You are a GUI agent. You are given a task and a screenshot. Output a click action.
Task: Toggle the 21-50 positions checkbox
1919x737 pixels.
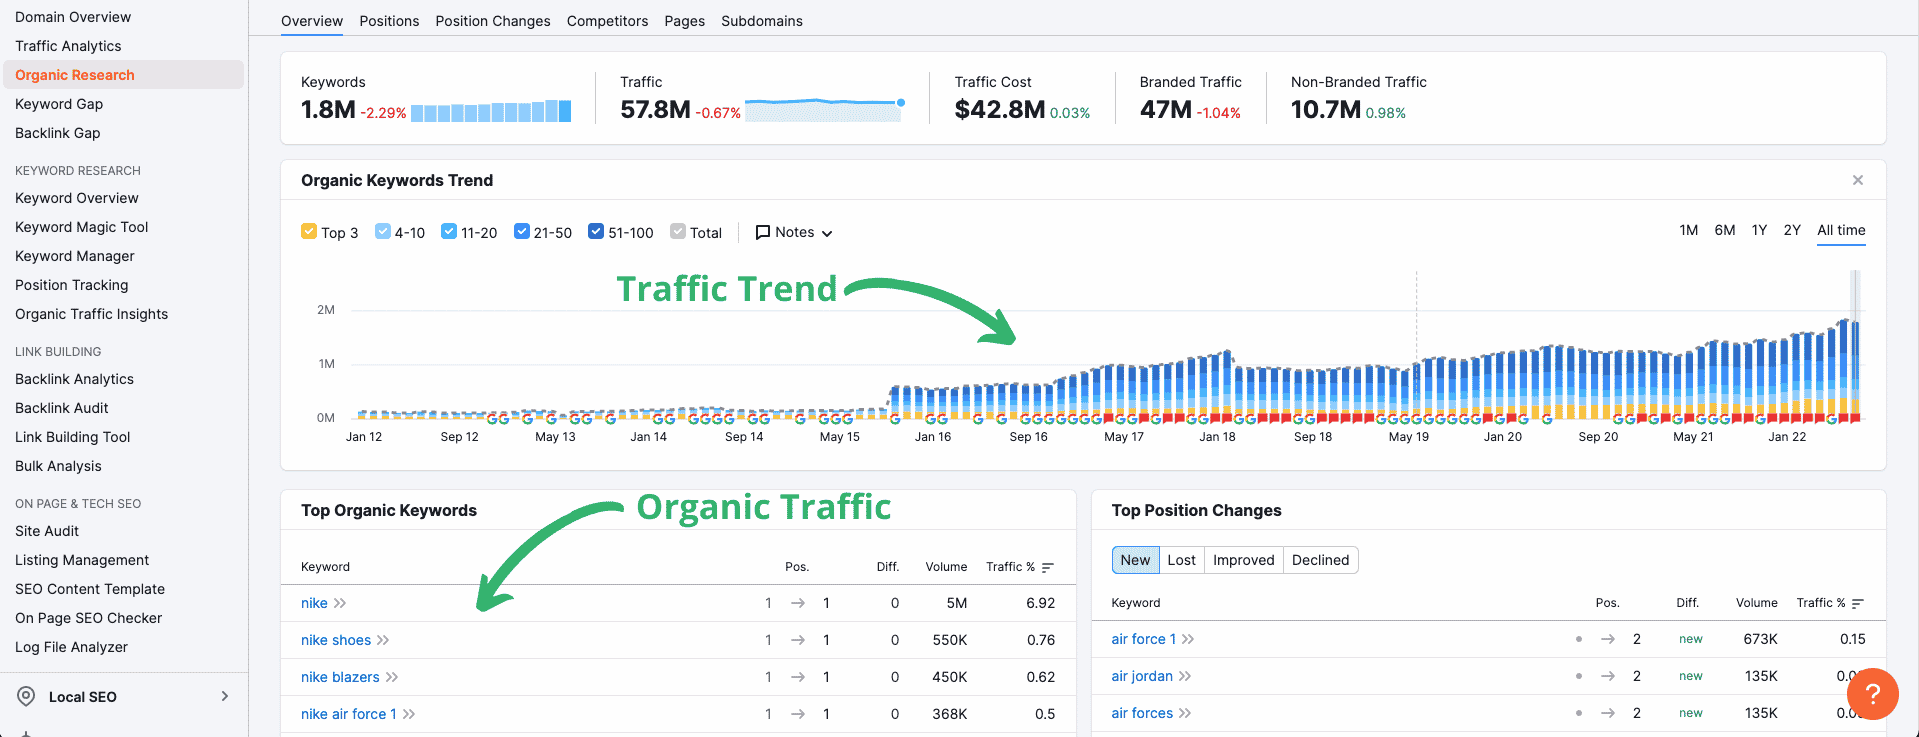click(522, 231)
